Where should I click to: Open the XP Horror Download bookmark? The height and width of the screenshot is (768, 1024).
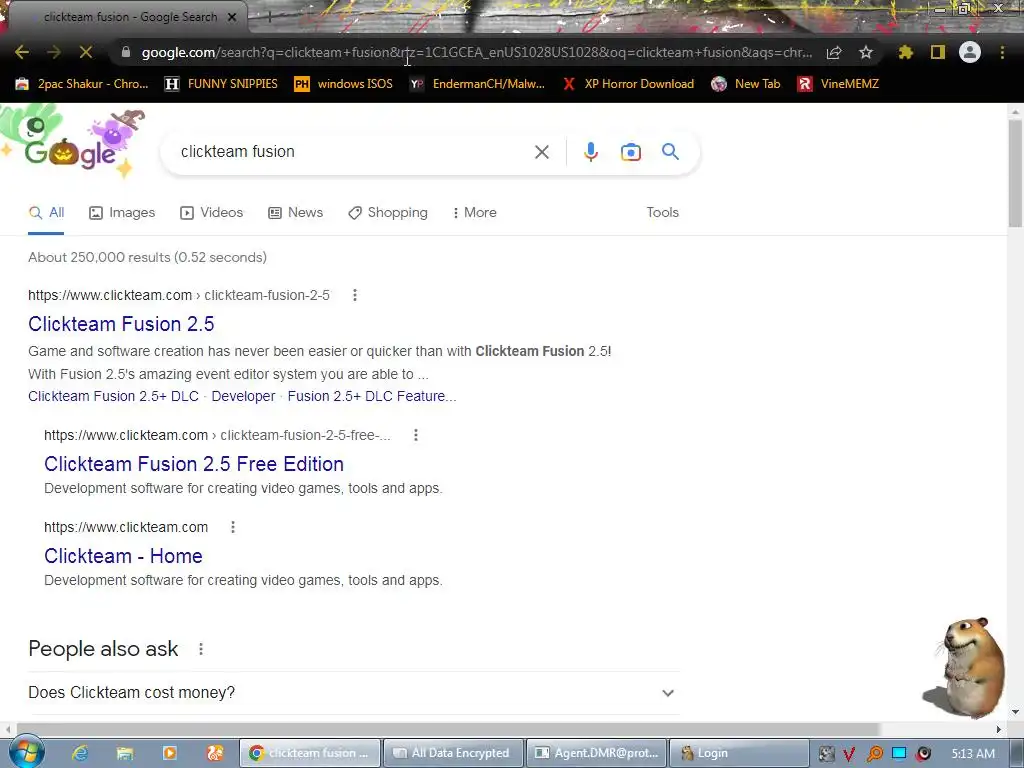point(628,84)
